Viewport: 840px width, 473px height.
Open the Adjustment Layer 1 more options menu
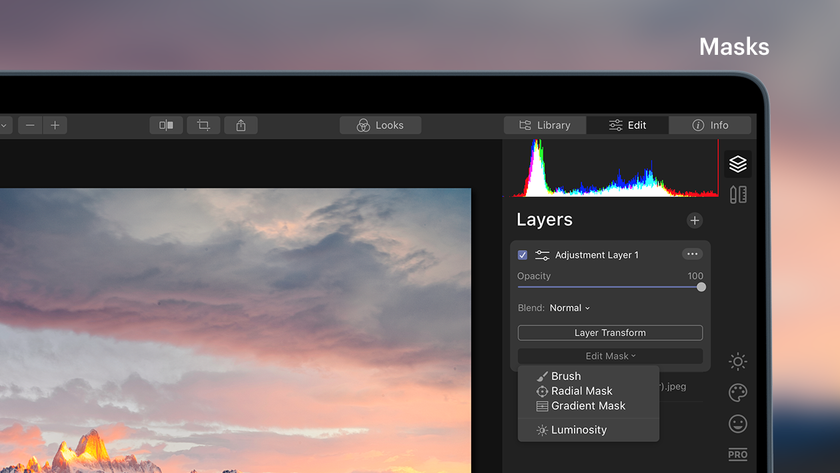[x=692, y=254]
